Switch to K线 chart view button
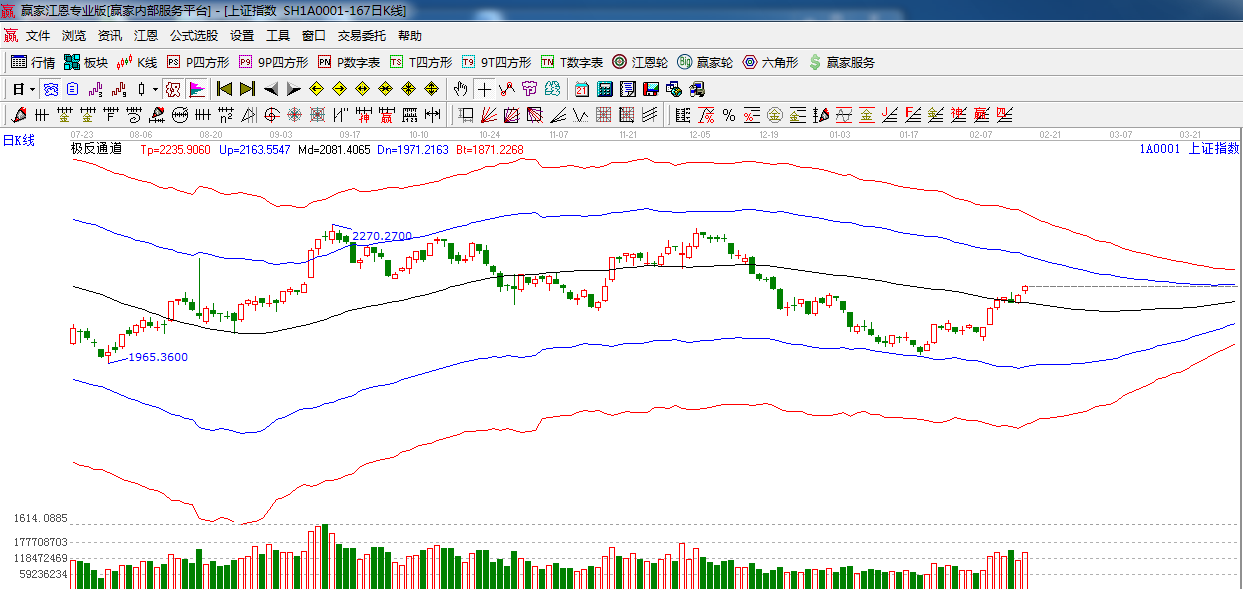1243x589 pixels. (137, 62)
